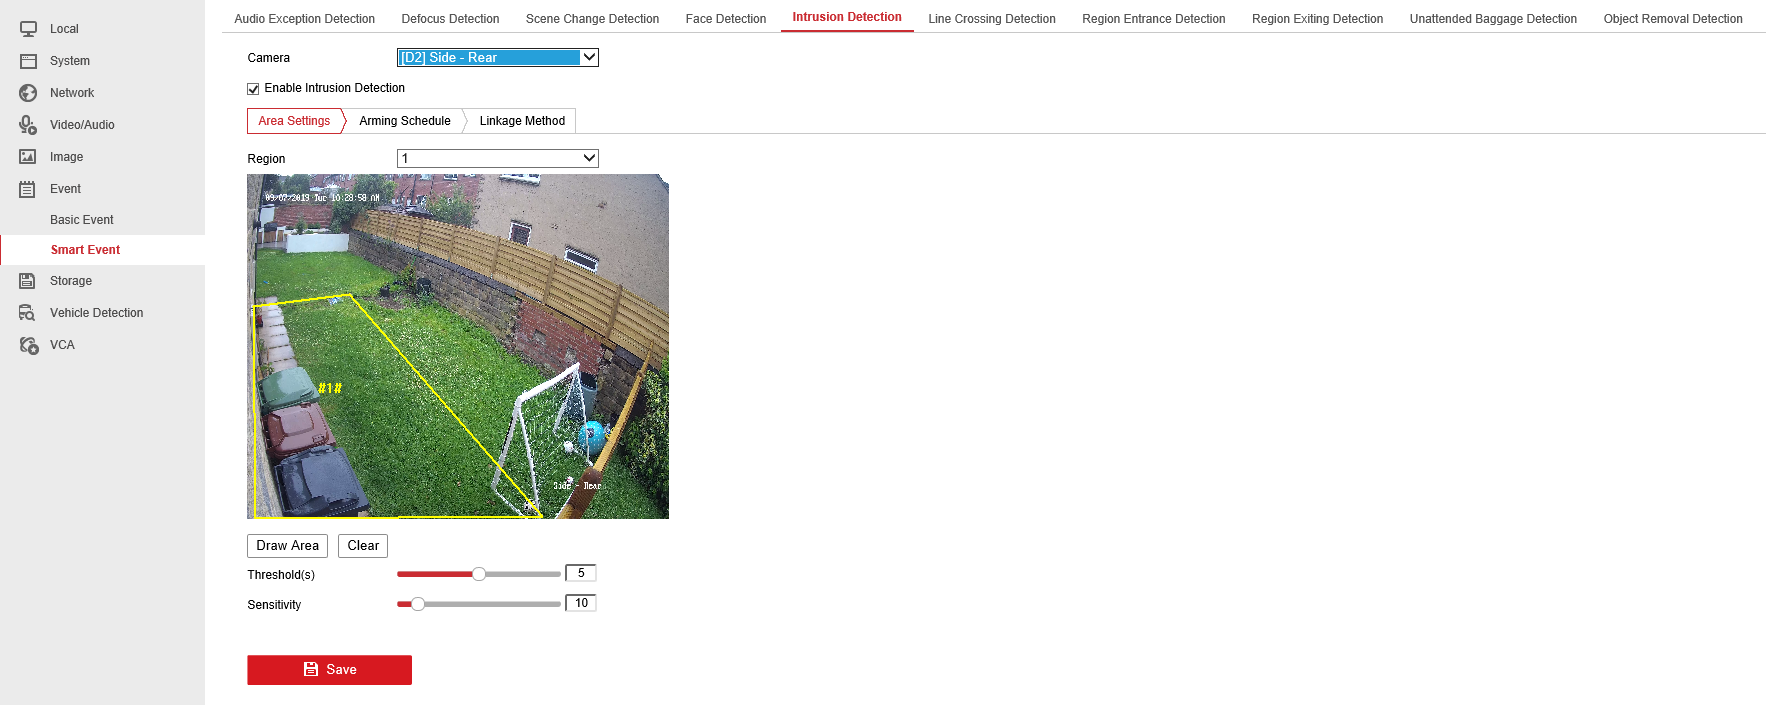The height and width of the screenshot is (705, 1766).
Task: Select the Video/Audio microphone icon
Action: pyautogui.click(x=28, y=125)
